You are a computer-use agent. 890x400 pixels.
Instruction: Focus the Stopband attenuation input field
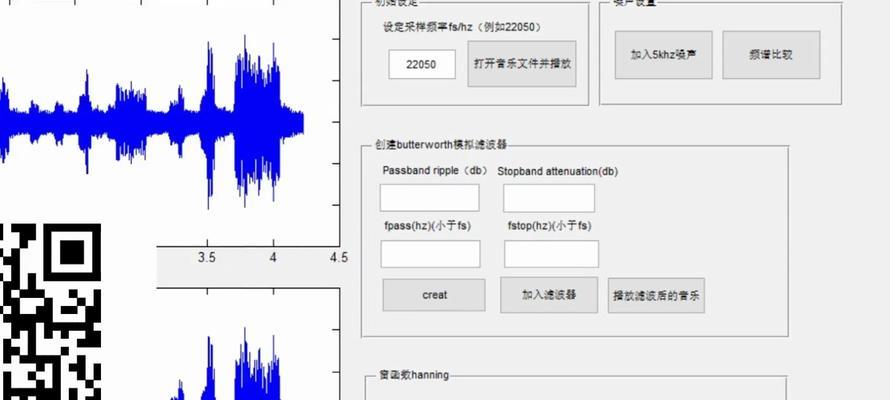click(549, 198)
